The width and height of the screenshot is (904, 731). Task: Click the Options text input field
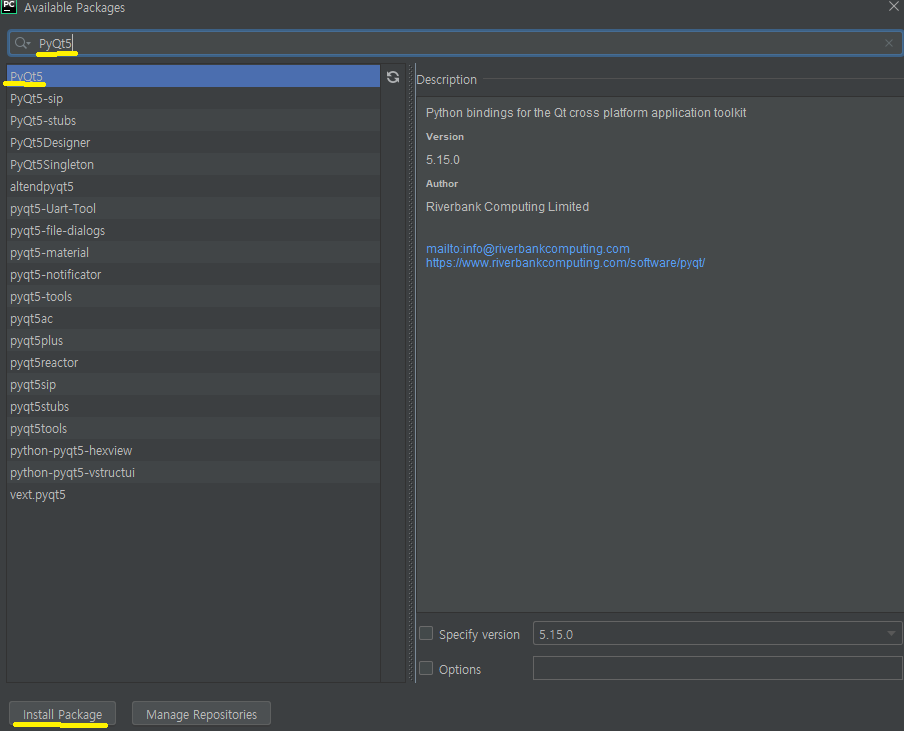[x=717, y=668]
